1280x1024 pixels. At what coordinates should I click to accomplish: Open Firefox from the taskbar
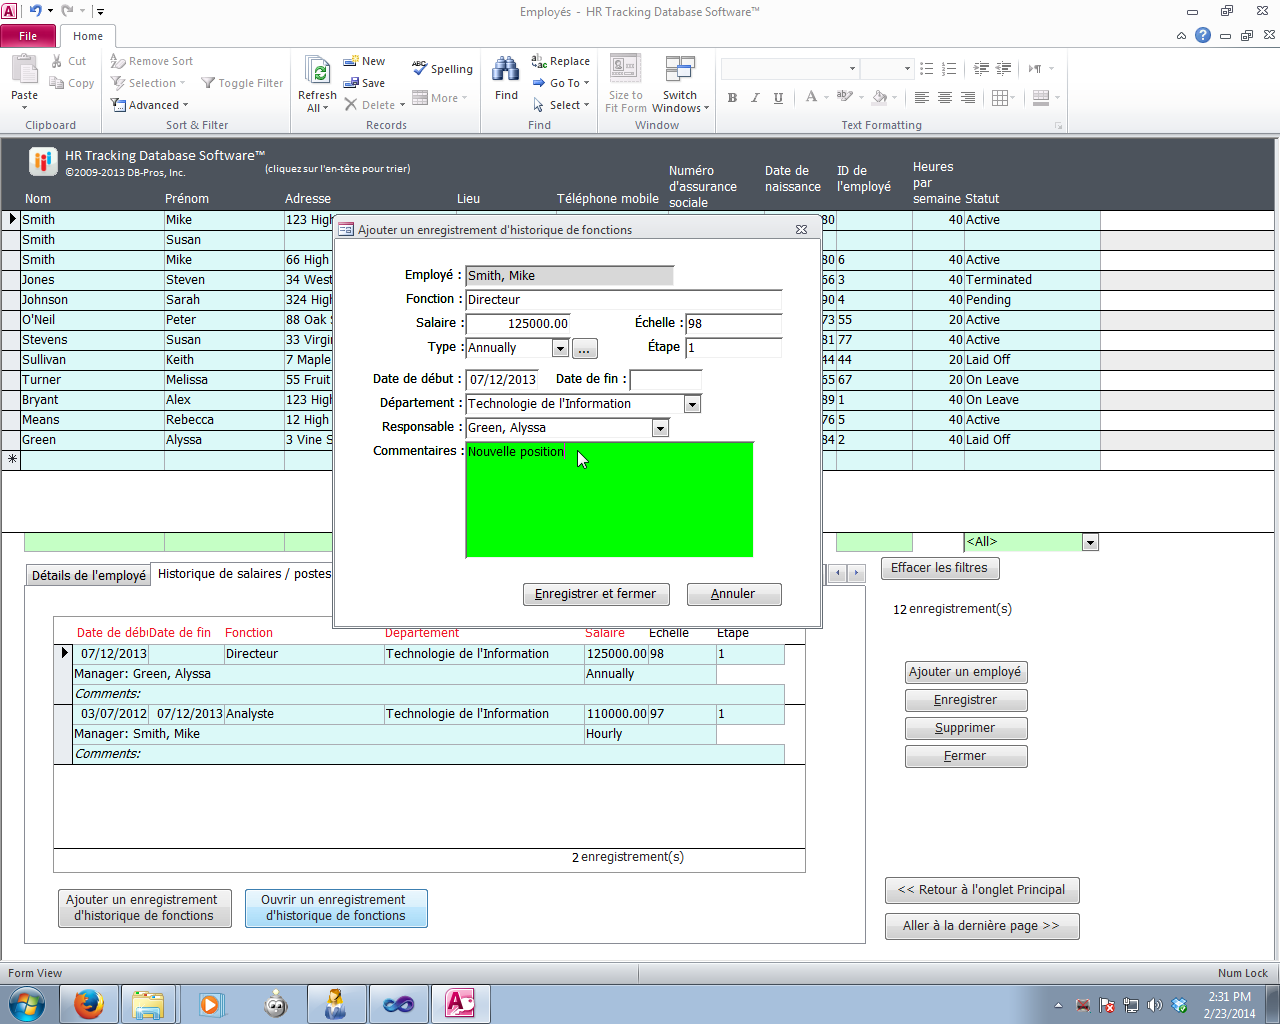click(x=89, y=1003)
